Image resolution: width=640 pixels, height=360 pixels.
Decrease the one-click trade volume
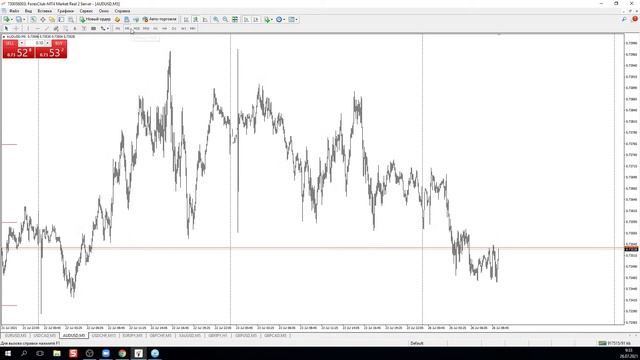click(x=22, y=43)
